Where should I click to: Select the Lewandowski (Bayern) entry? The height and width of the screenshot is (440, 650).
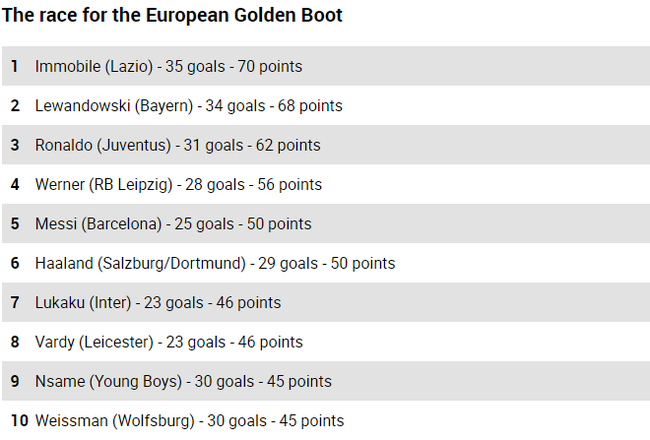[x=326, y=105]
